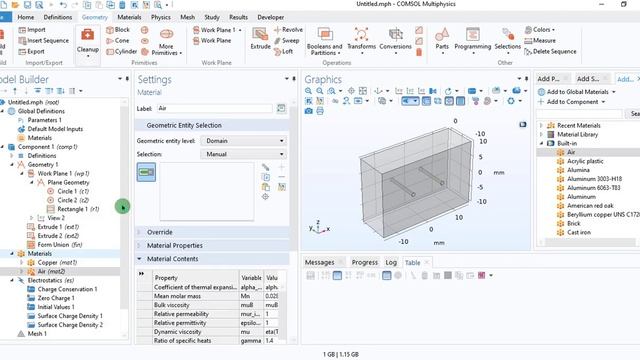
Task: Expand the Recent Materials folder
Action: (x=542, y=125)
